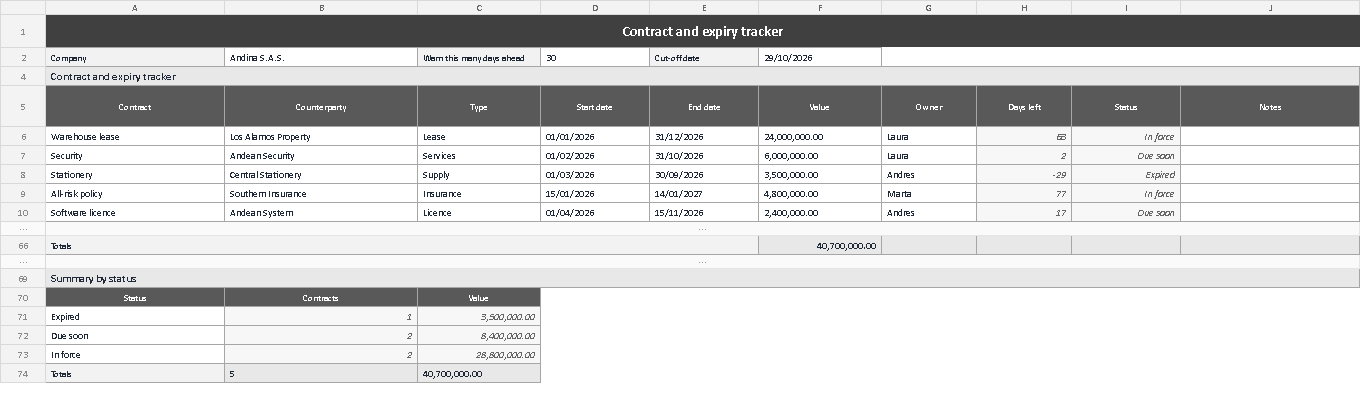Select the days left value '77'
This screenshot has height=395, width=1372.
[1024, 193]
